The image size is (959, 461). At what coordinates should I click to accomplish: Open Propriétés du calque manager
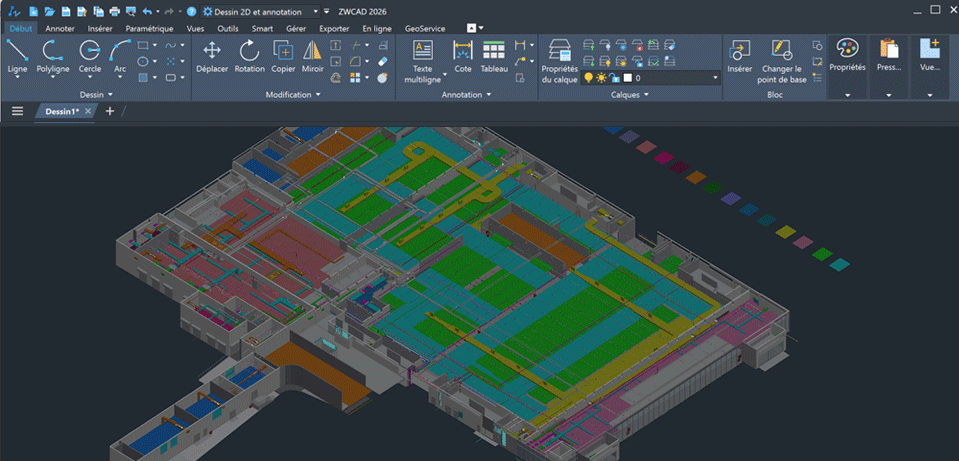tap(560, 61)
